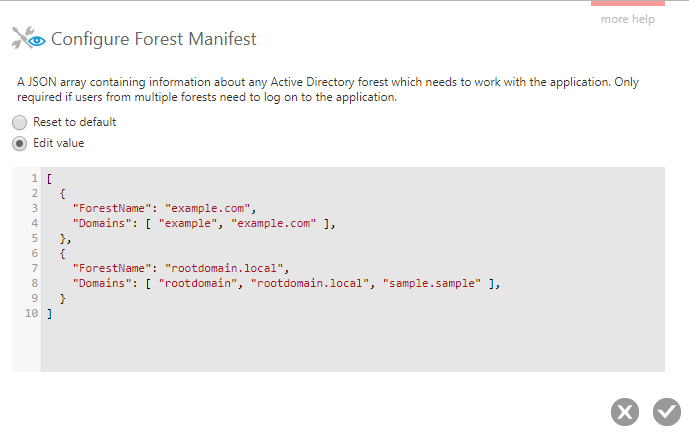Click line number 5 in the gutter
The width and height of the screenshot is (689, 438).
click(x=34, y=238)
